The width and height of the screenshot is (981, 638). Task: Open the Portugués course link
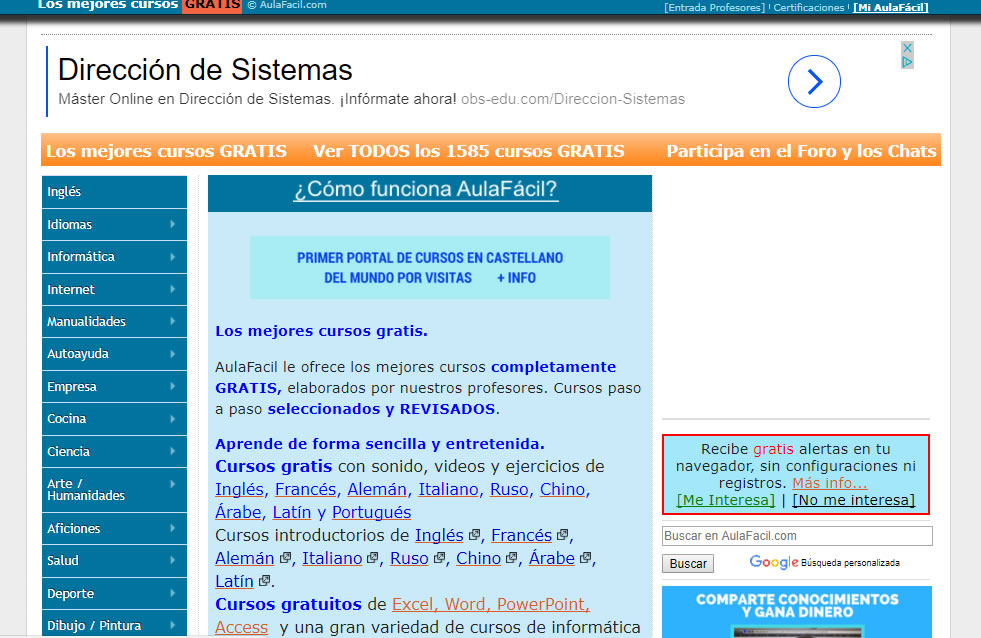click(371, 512)
